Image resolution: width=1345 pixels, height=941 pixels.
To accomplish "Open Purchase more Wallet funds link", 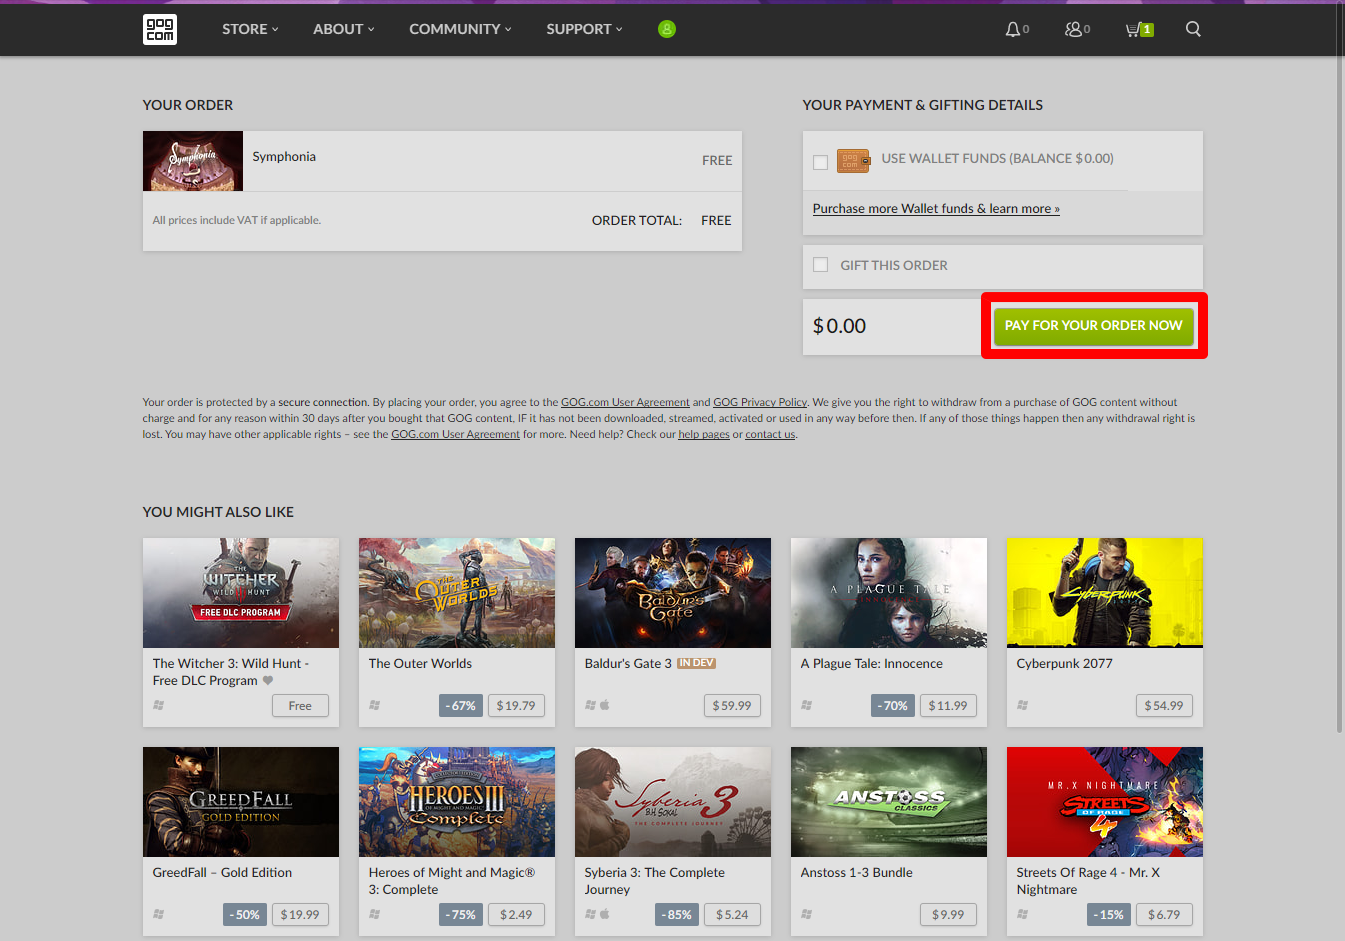I will point(936,209).
